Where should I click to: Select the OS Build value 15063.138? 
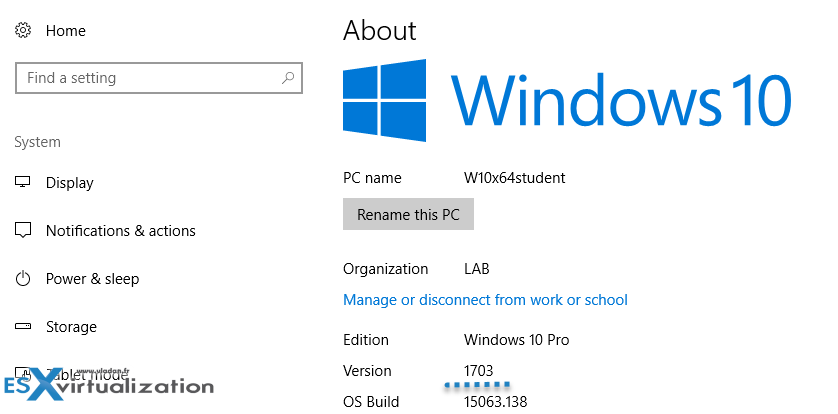tap(495, 402)
